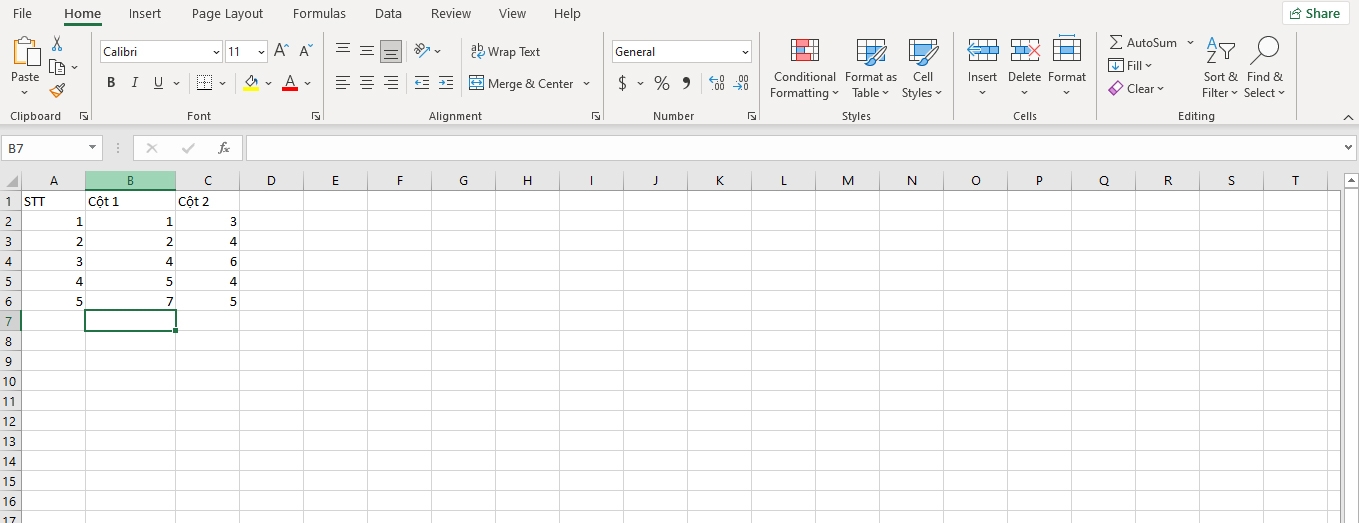Screen dimensions: 1359x523
Task: Click Merge & Center button
Action: tap(521, 83)
